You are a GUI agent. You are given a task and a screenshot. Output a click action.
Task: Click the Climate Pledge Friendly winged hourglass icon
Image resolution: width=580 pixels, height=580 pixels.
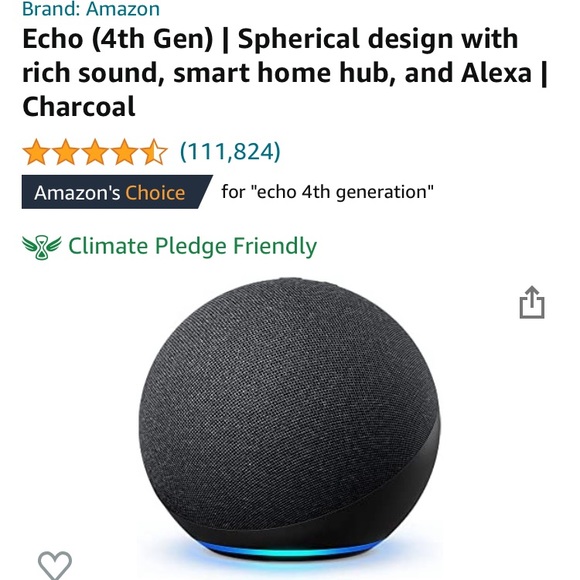41,247
